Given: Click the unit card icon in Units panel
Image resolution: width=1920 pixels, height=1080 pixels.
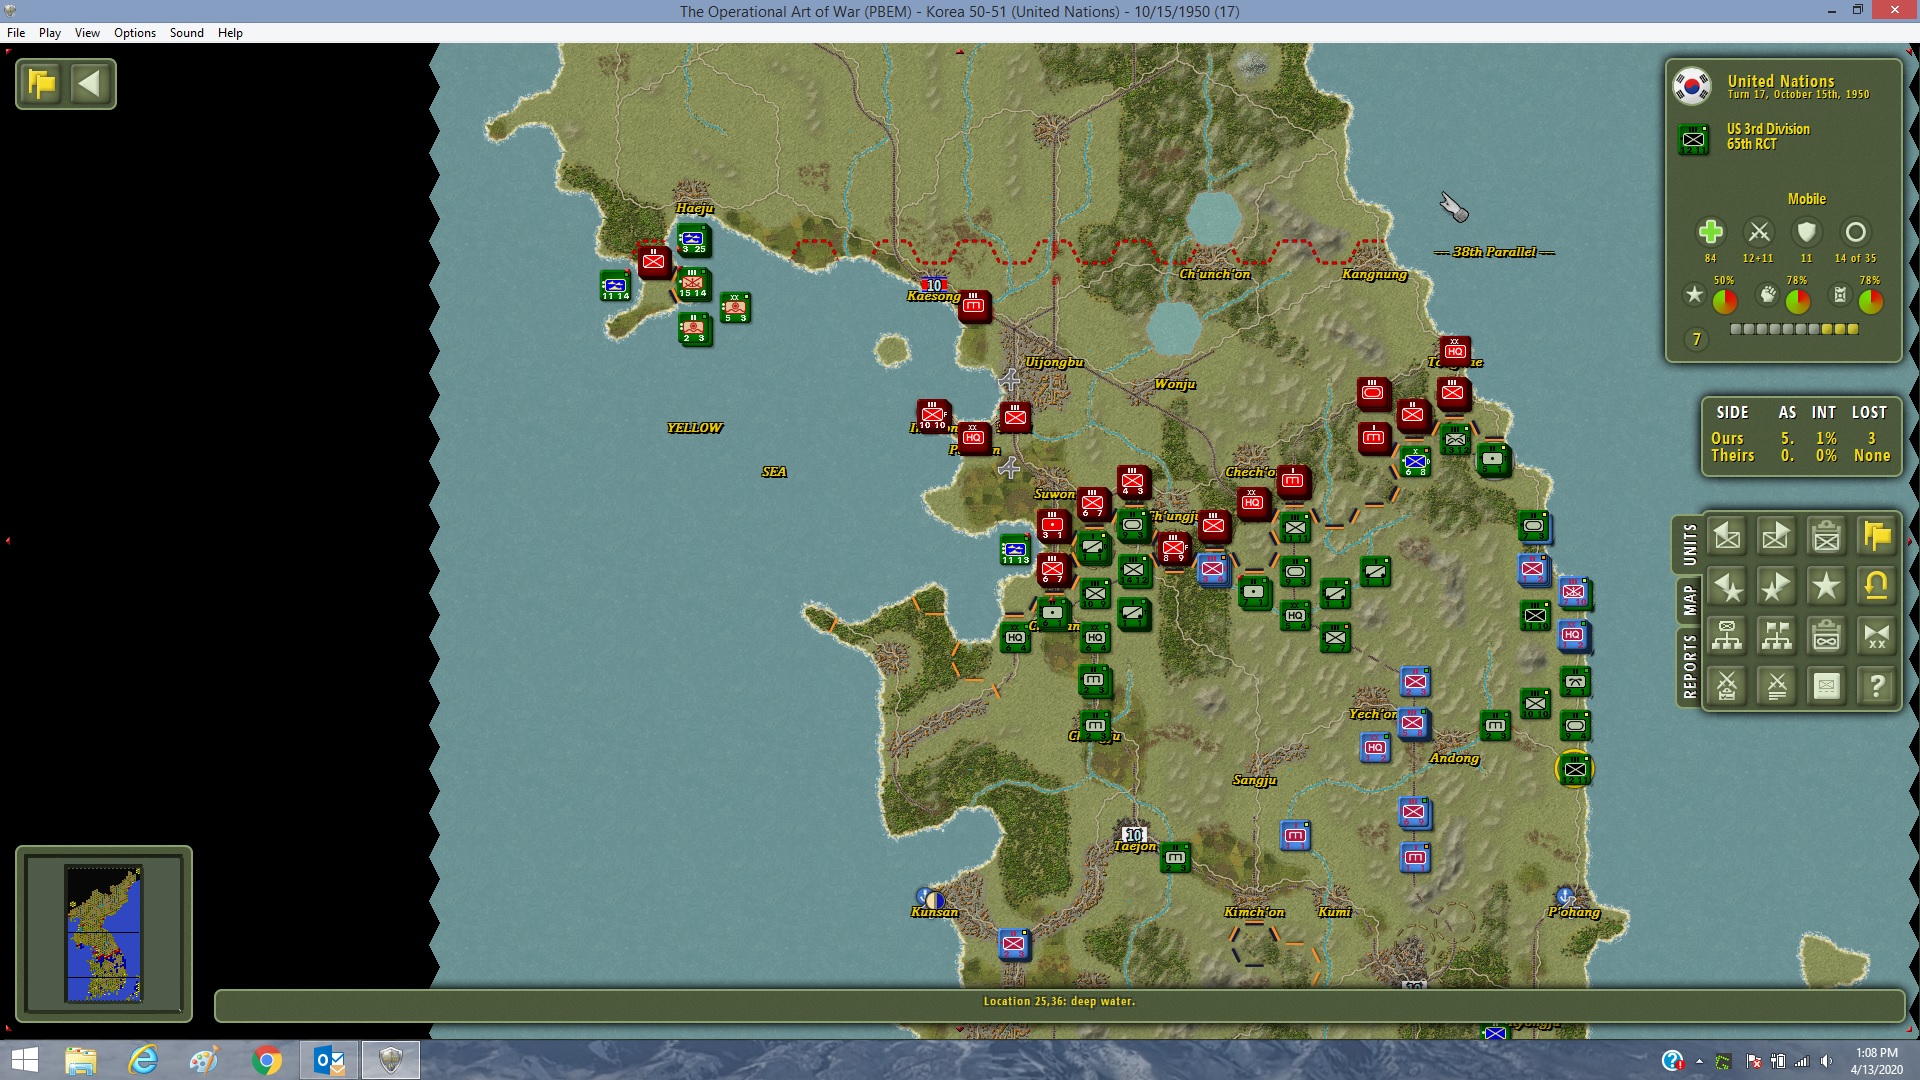Looking at the screenshot, I should pos(1827,686).
